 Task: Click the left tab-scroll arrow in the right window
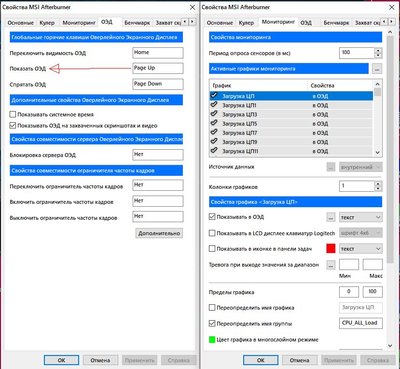pyautogui.click(x=384, y=22)
